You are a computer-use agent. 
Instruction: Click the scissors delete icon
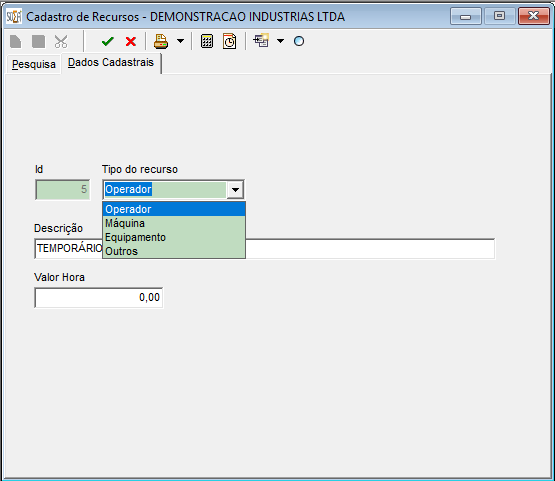(61, 41)
